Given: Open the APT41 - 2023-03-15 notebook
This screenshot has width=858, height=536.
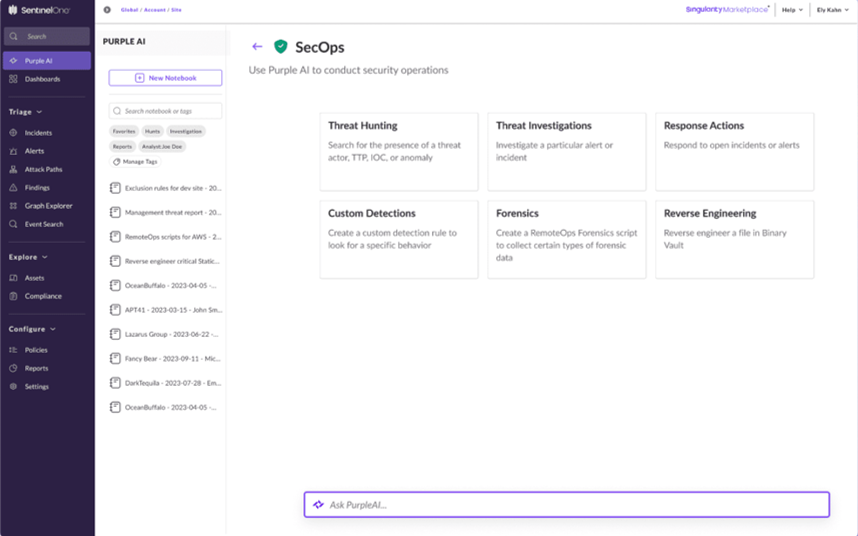Looking at the screenshot, I should [x=166, y=310].
